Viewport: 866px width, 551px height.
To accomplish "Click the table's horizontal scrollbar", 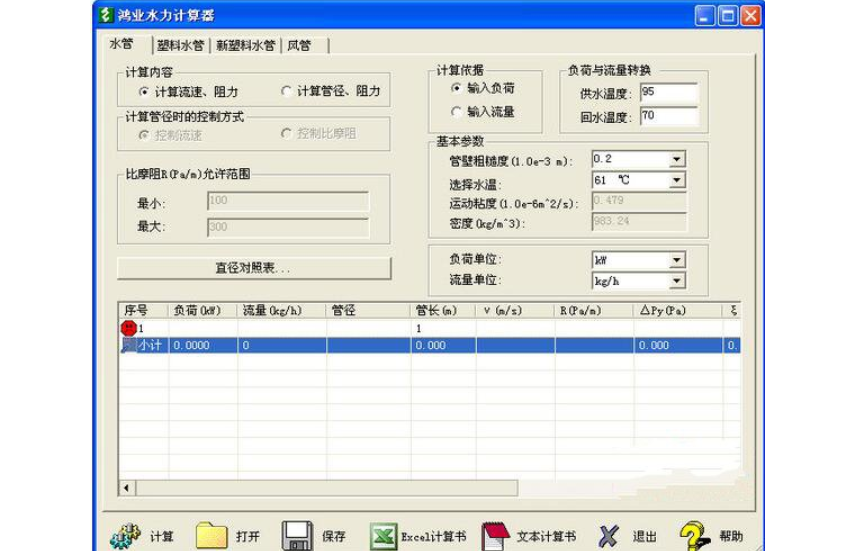I will [x=320, y=488].
